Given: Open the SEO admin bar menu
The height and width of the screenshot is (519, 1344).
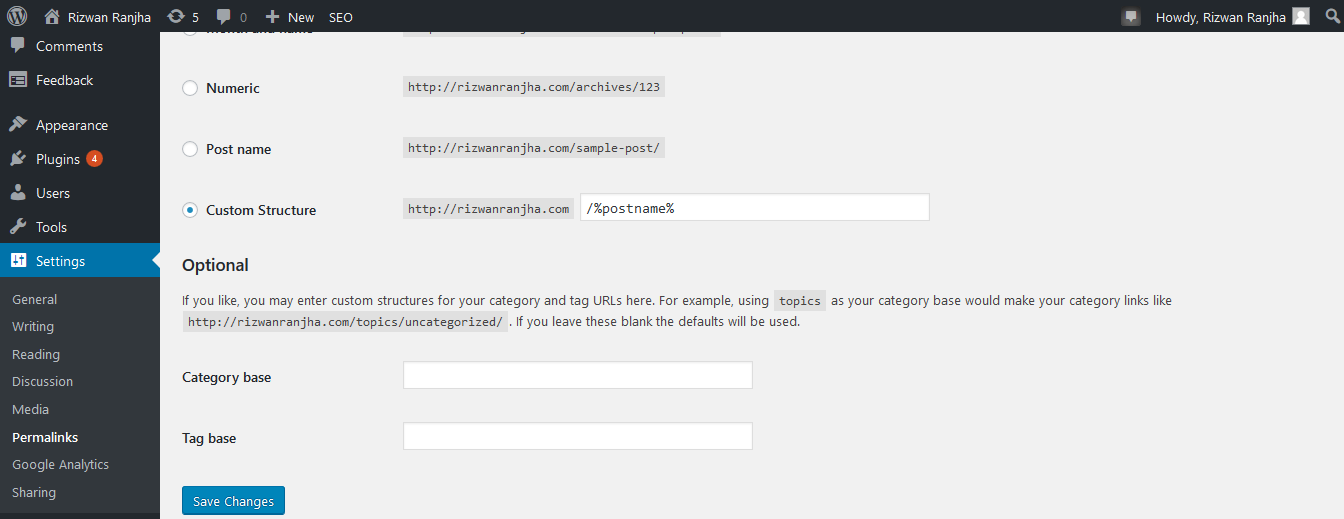Looking at the screenshot, I should (x=341, y=17).
